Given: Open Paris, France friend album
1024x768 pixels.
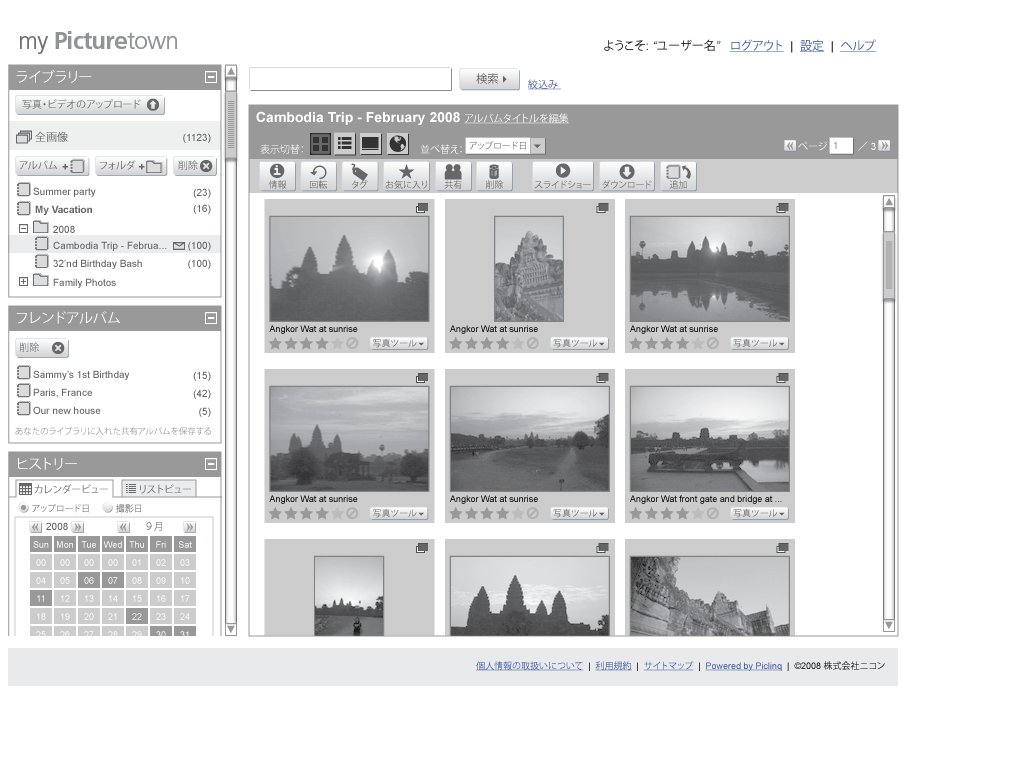Looking at the screenshot, I should (63, 392).
